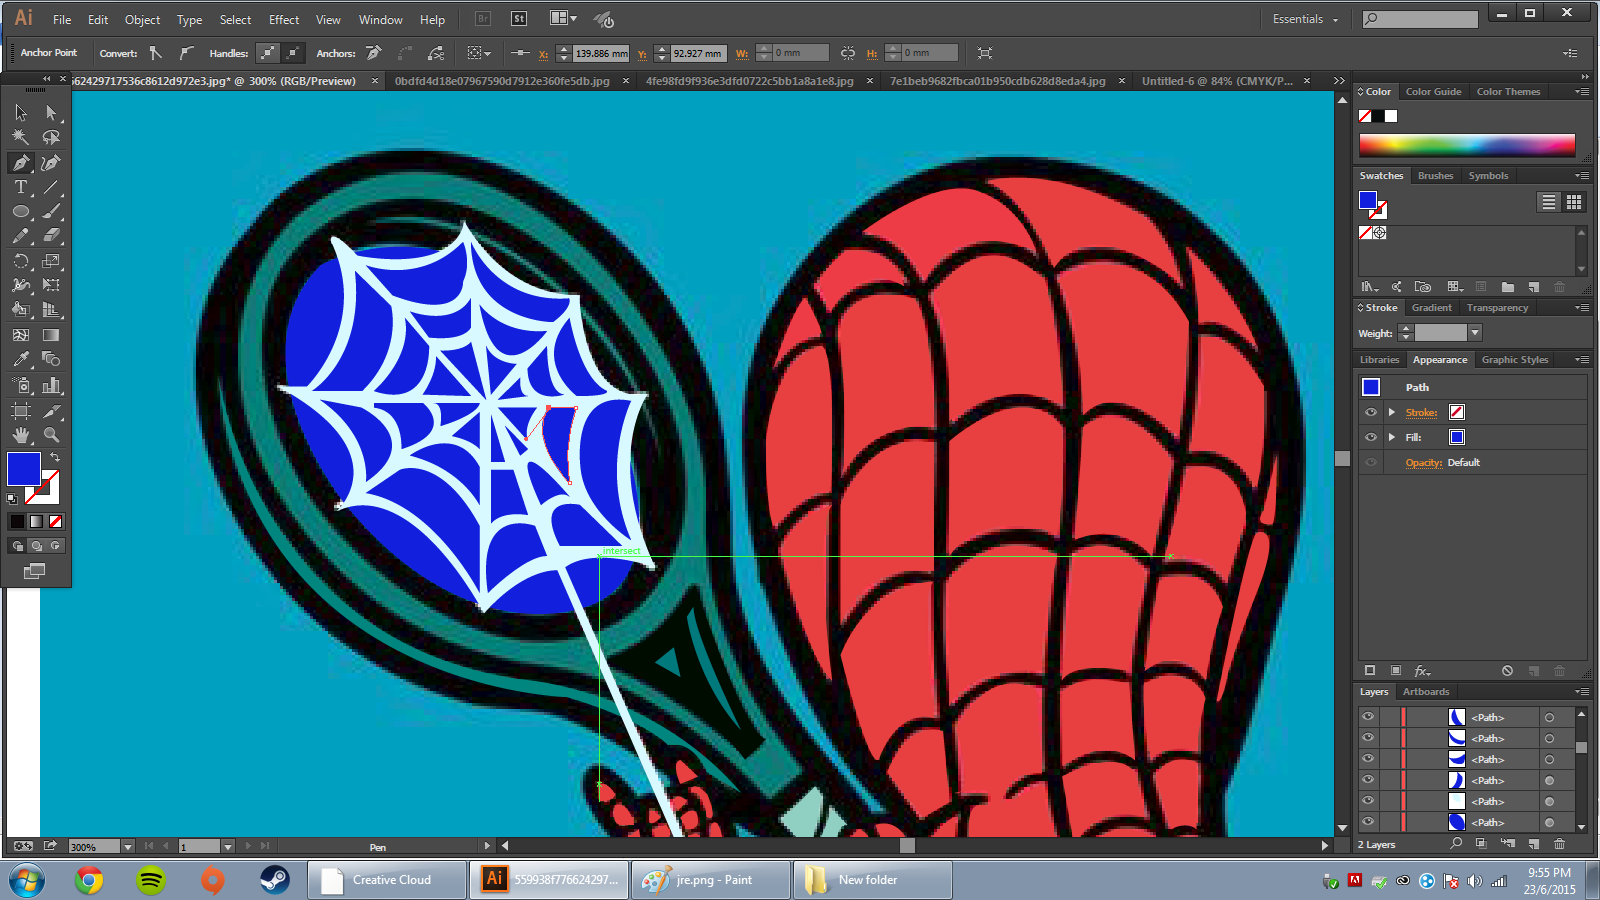Enable Draw Behind mode
The image size is (1600, 900).
(x=36, y=546)
